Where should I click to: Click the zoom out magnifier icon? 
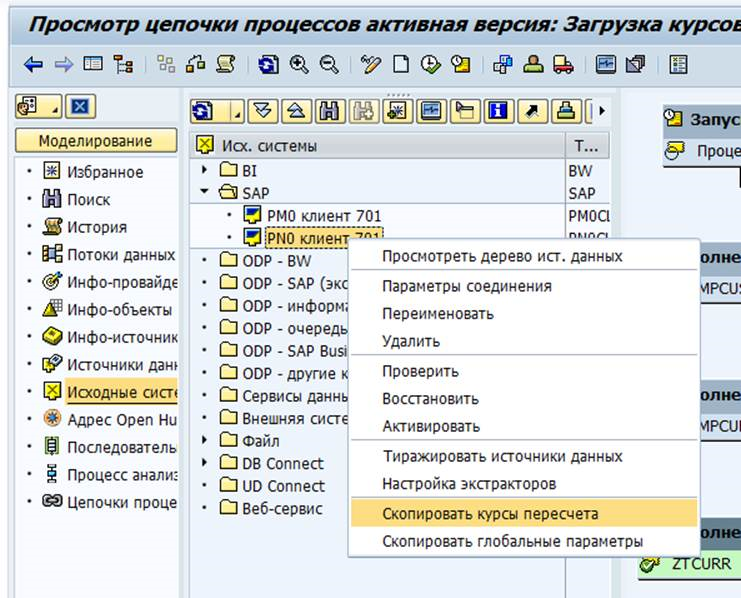click(329, 64)
